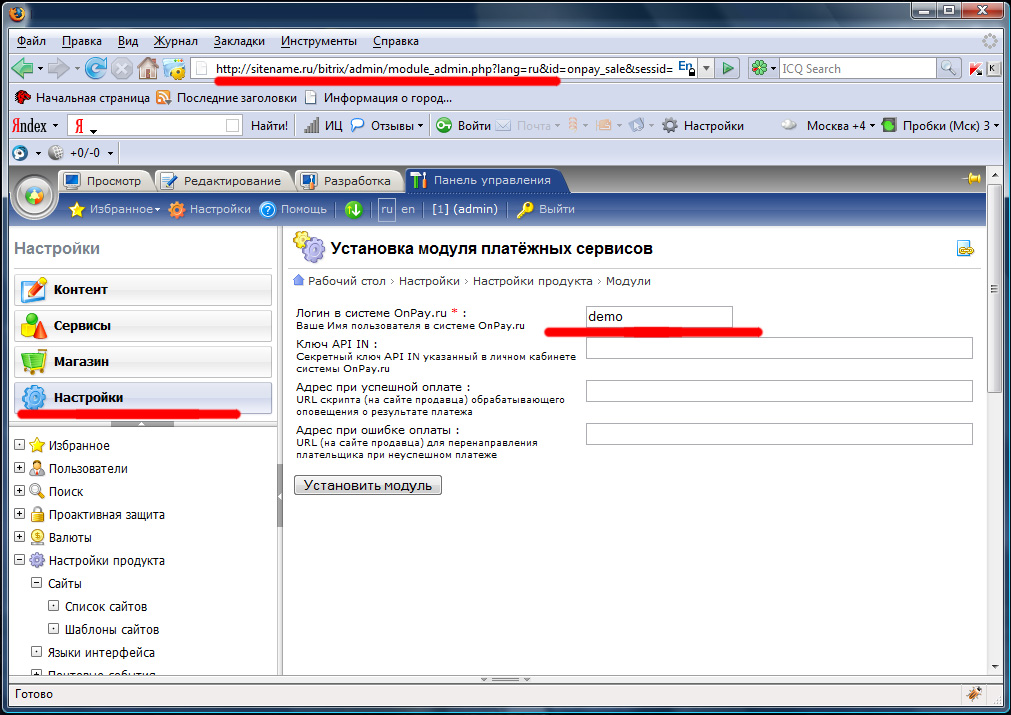
Task: Open the Избранное dropdown in toolbar
Action: [114, 209]
